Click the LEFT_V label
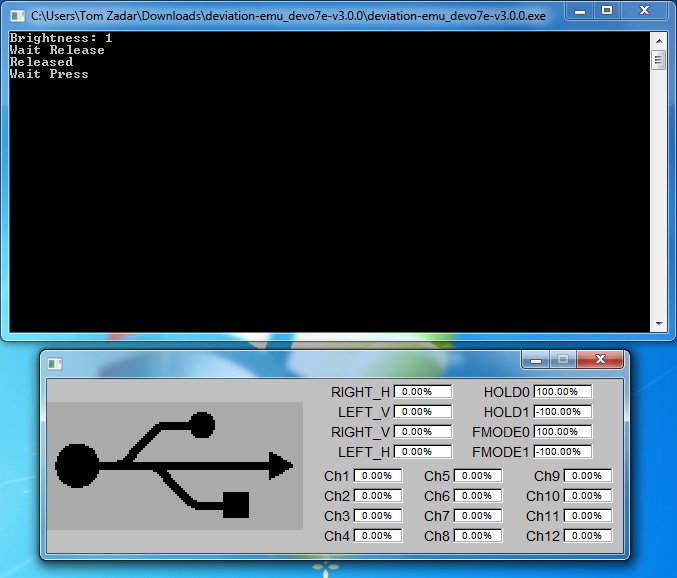This screenshot has height=578, width=677. 364,412
